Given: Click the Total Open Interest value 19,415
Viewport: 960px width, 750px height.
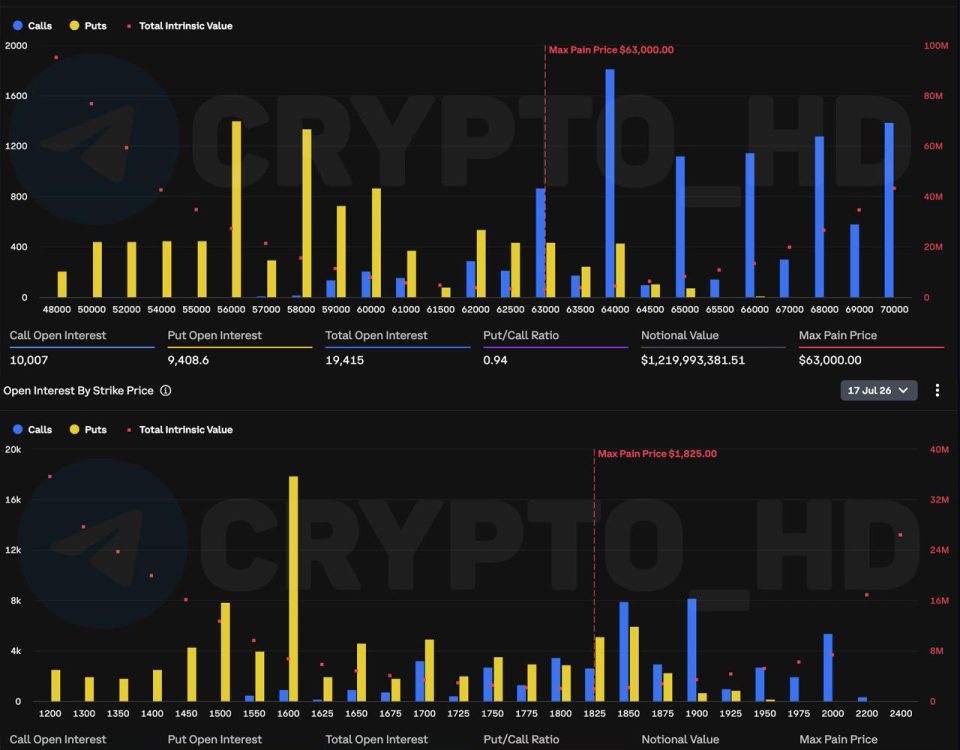Looking at the screenshot, I should click(345, 360).
